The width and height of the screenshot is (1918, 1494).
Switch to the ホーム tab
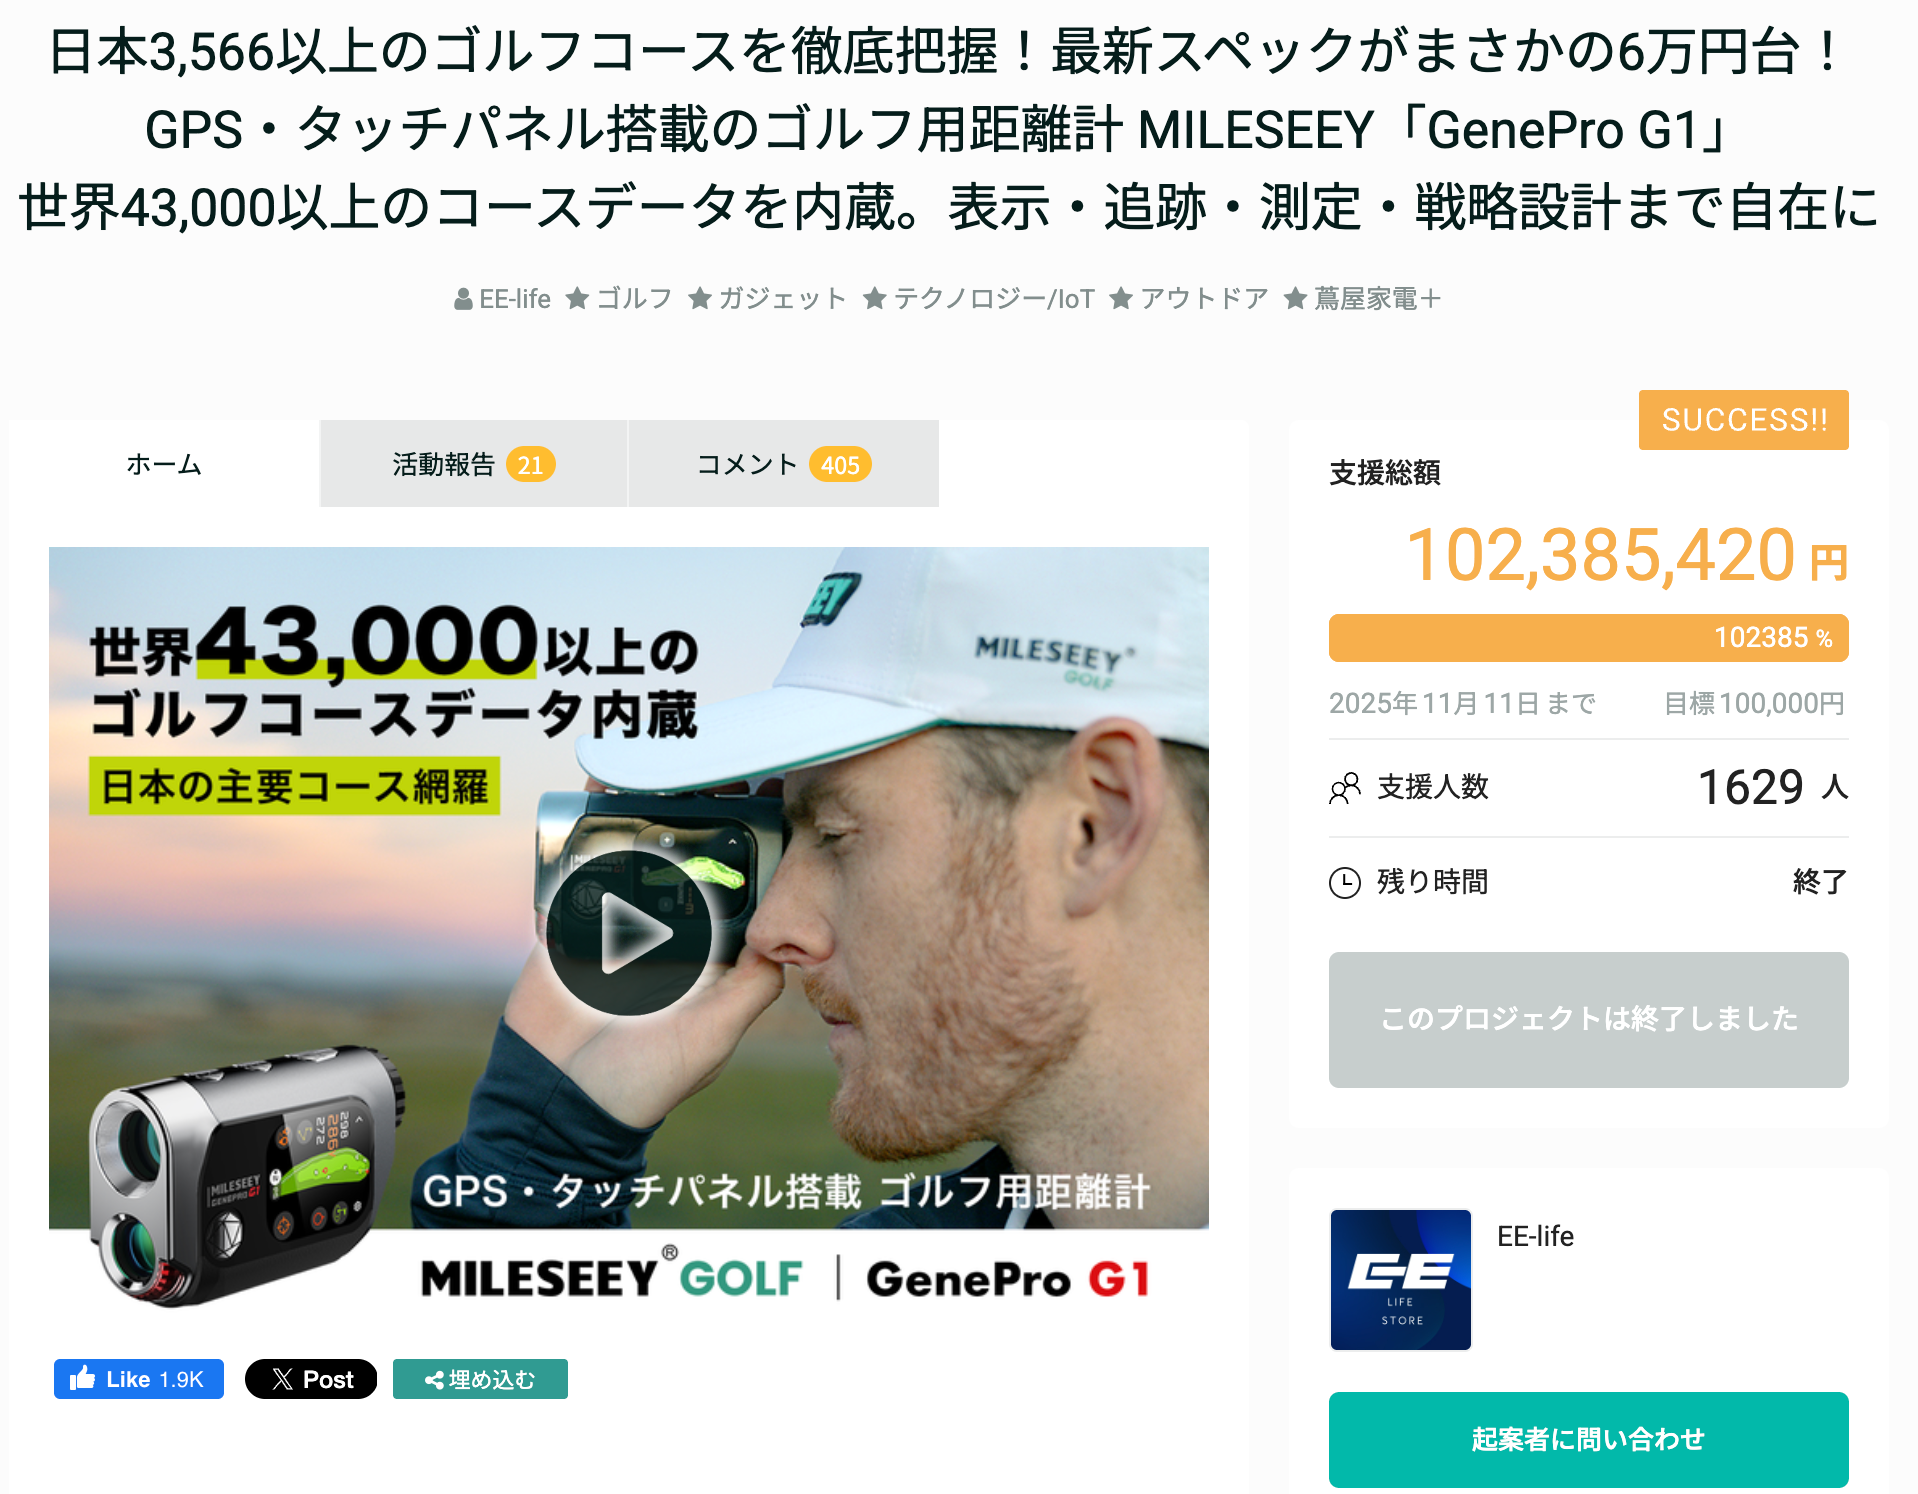pos(164,464)
